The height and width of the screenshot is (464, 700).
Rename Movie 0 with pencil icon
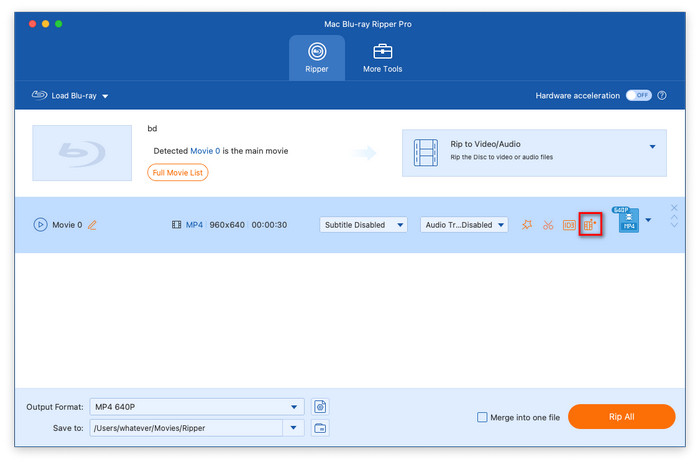92,225
